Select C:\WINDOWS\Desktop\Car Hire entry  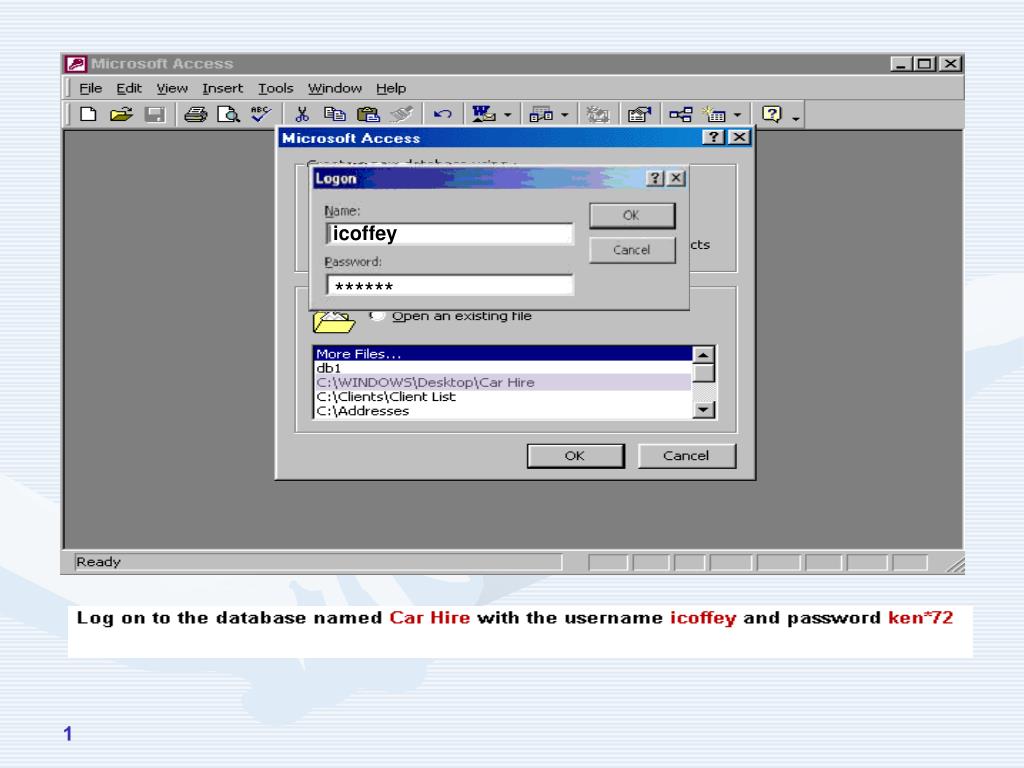pyautogui.click(x=502, y=382)
